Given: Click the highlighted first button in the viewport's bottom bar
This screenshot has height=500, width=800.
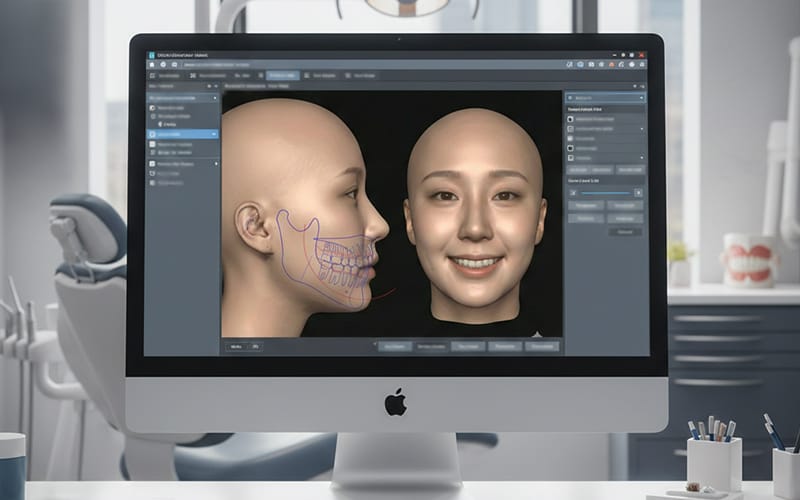Looking at the screenshot, I should coord(395,346).
